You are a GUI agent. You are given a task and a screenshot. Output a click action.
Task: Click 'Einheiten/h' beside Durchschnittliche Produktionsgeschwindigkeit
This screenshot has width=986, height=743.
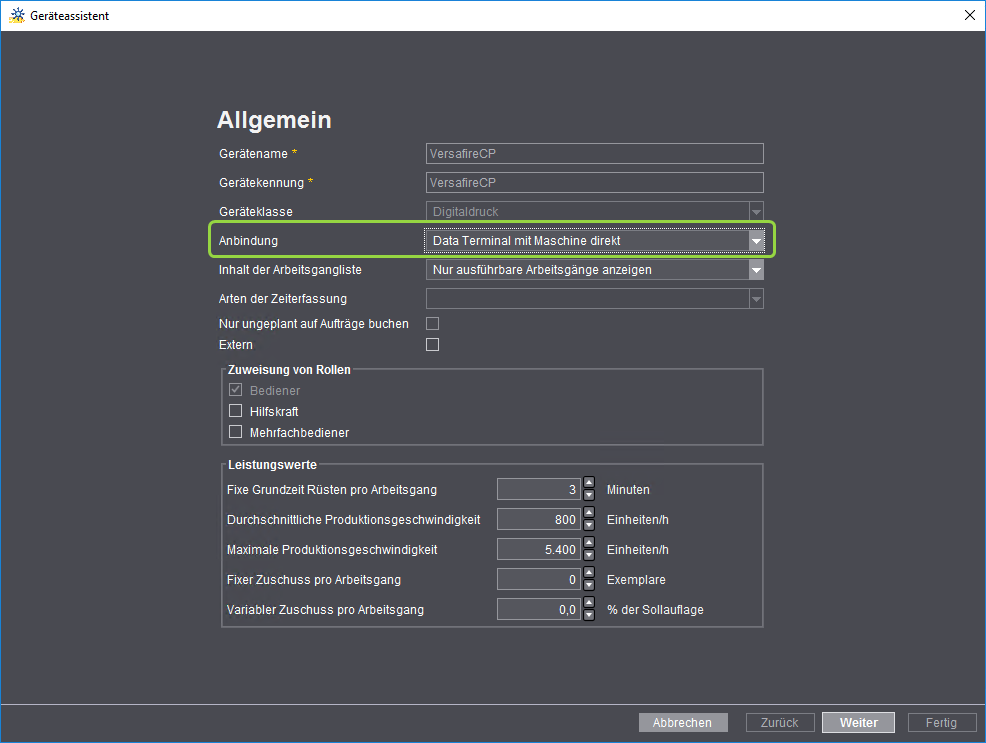tap(638, 520)
